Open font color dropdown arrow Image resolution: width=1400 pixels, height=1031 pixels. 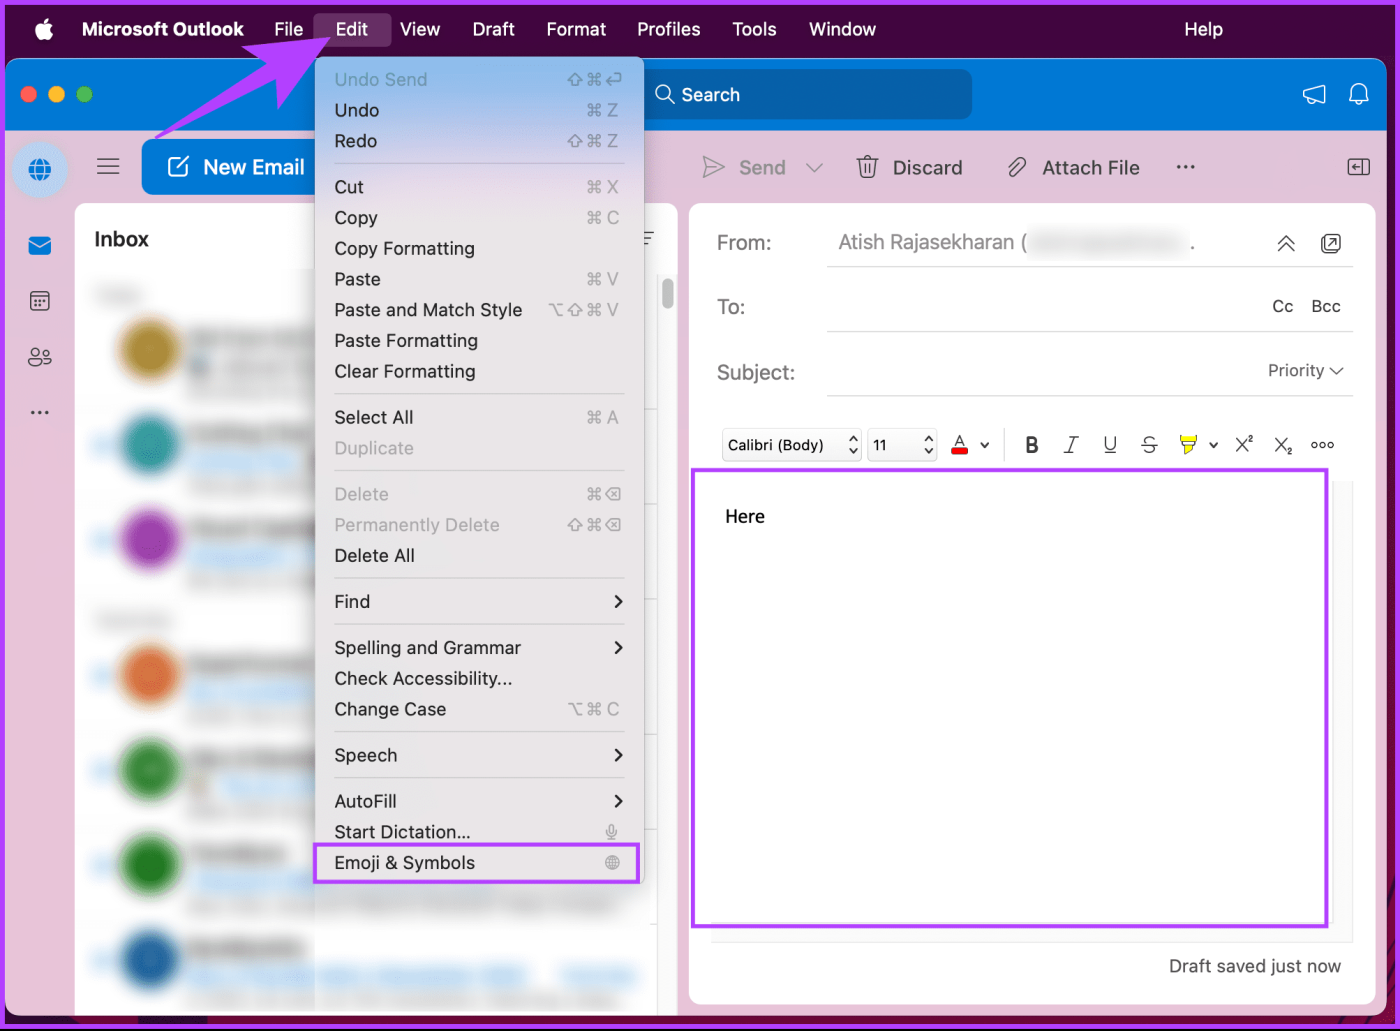pos(985,446)
